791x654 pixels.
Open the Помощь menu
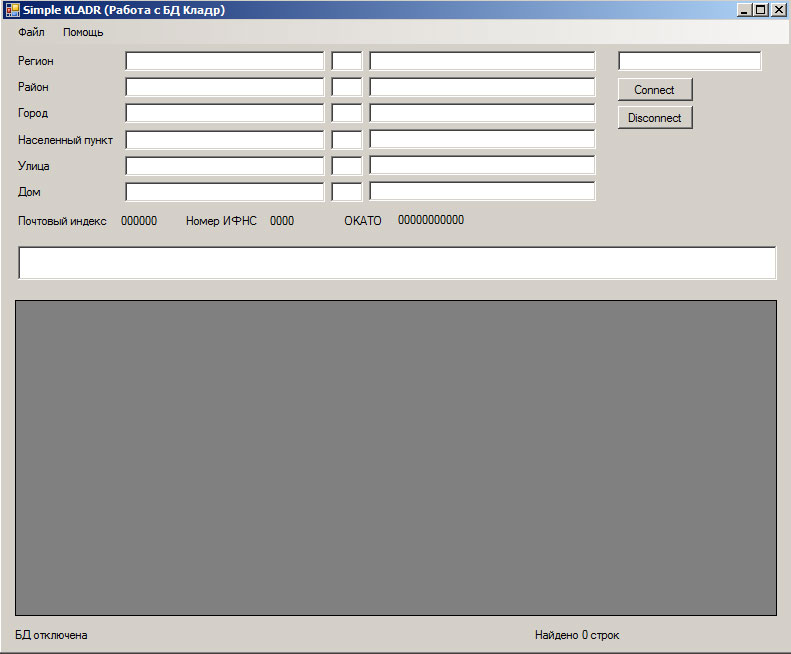point(83,32)
